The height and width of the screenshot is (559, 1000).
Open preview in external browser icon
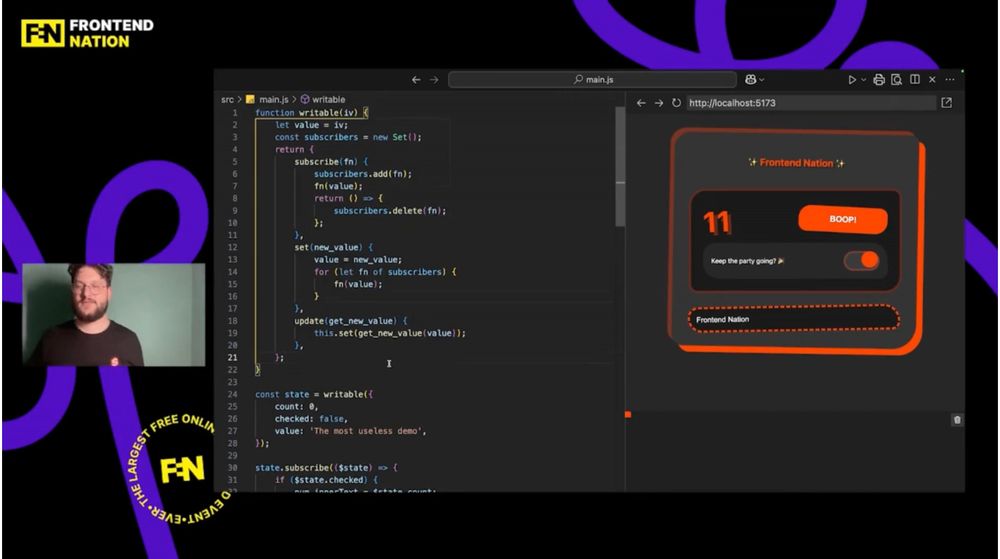(x=946, y=103)
